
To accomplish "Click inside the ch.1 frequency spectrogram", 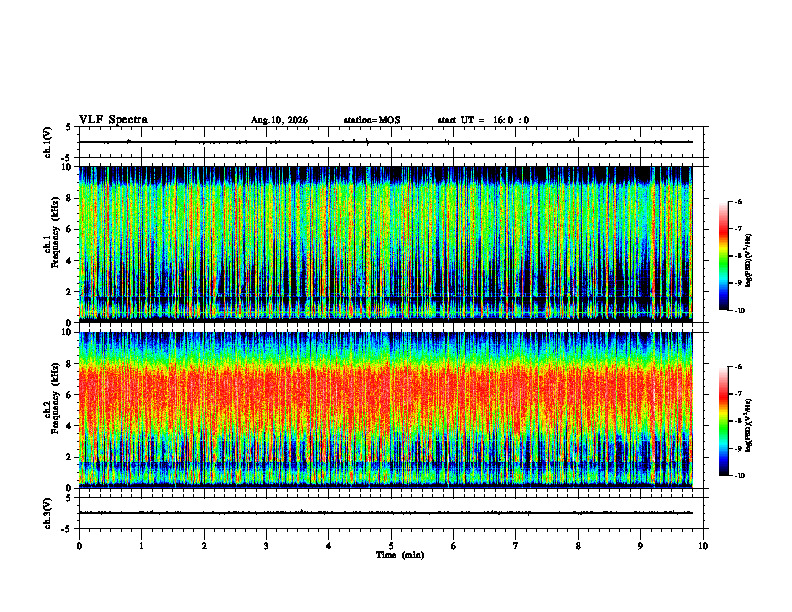I will (385, 244).
